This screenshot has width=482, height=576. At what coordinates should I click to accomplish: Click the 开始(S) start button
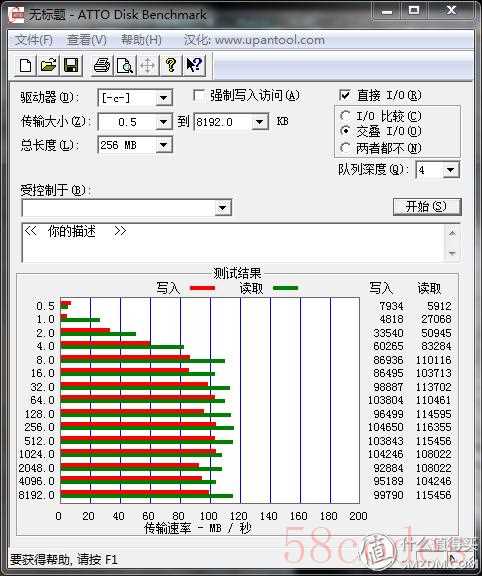pos(427,207)
